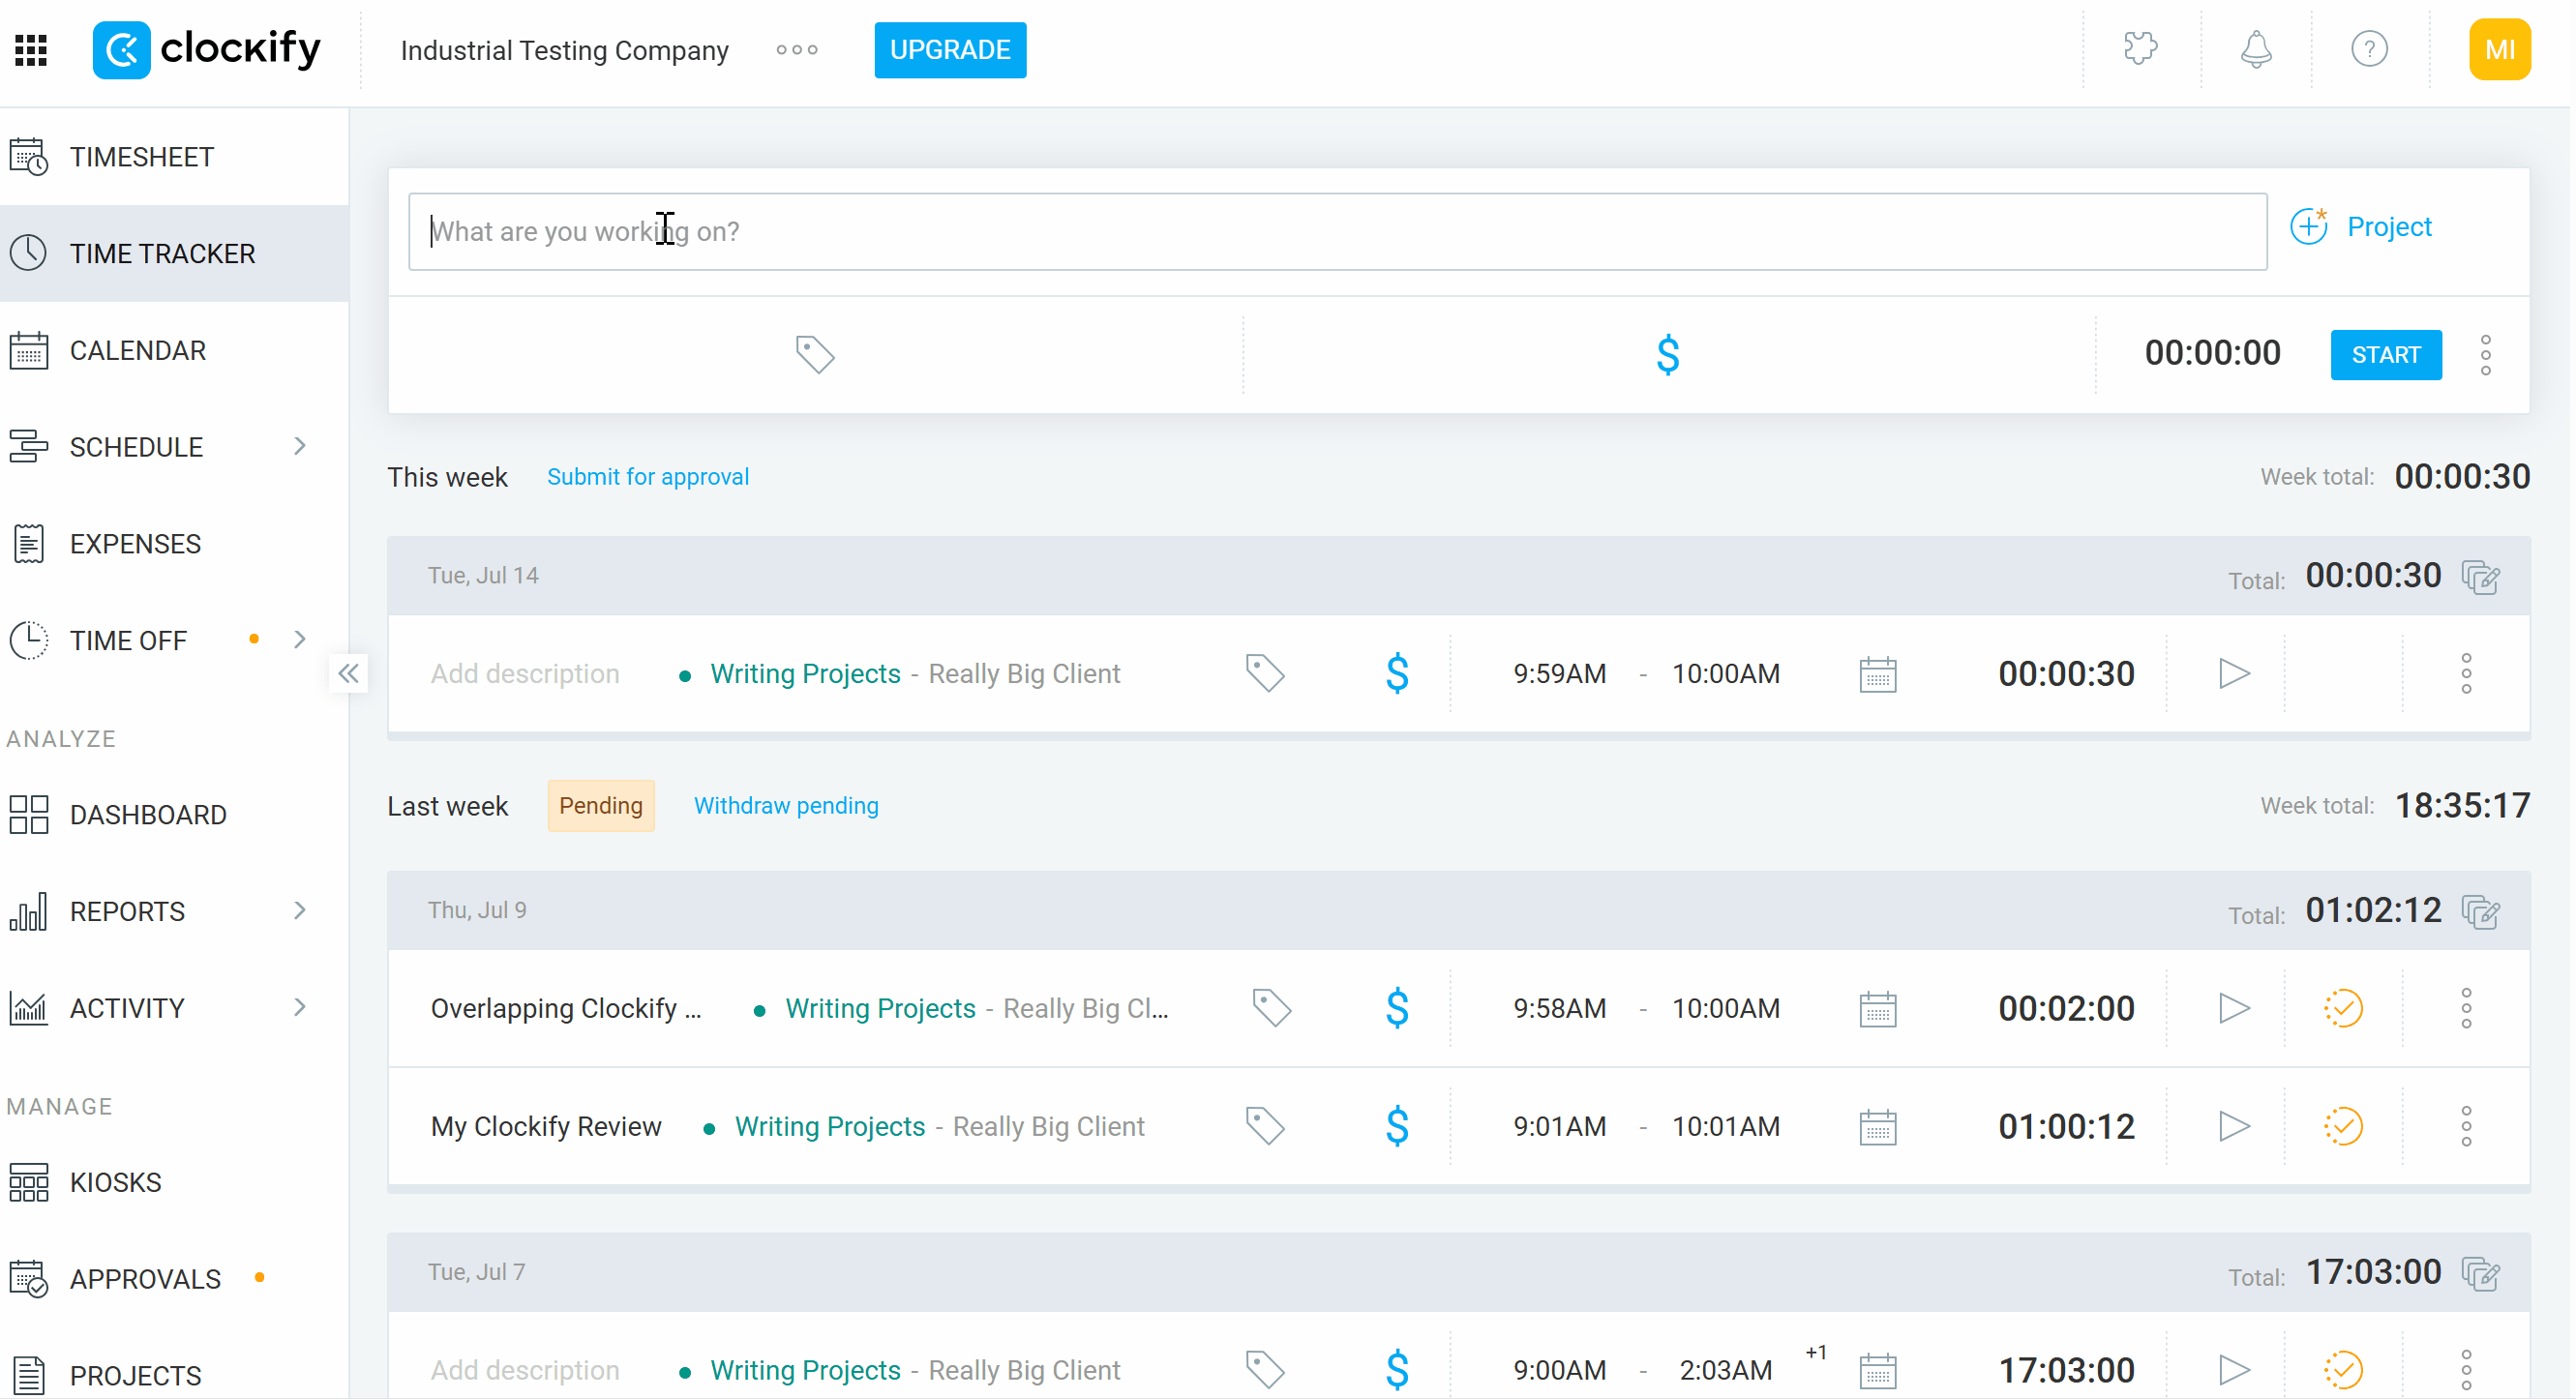Click the Pending status badge
Image resolution: width=2576 pixels, height=1399 pixels.
click(x=601, y=806)
